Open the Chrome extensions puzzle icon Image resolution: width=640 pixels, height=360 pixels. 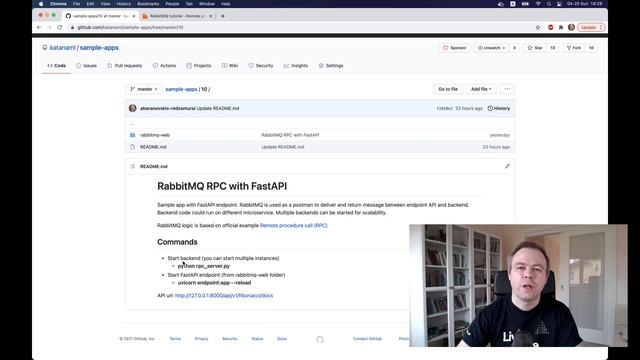pos(561,27)
